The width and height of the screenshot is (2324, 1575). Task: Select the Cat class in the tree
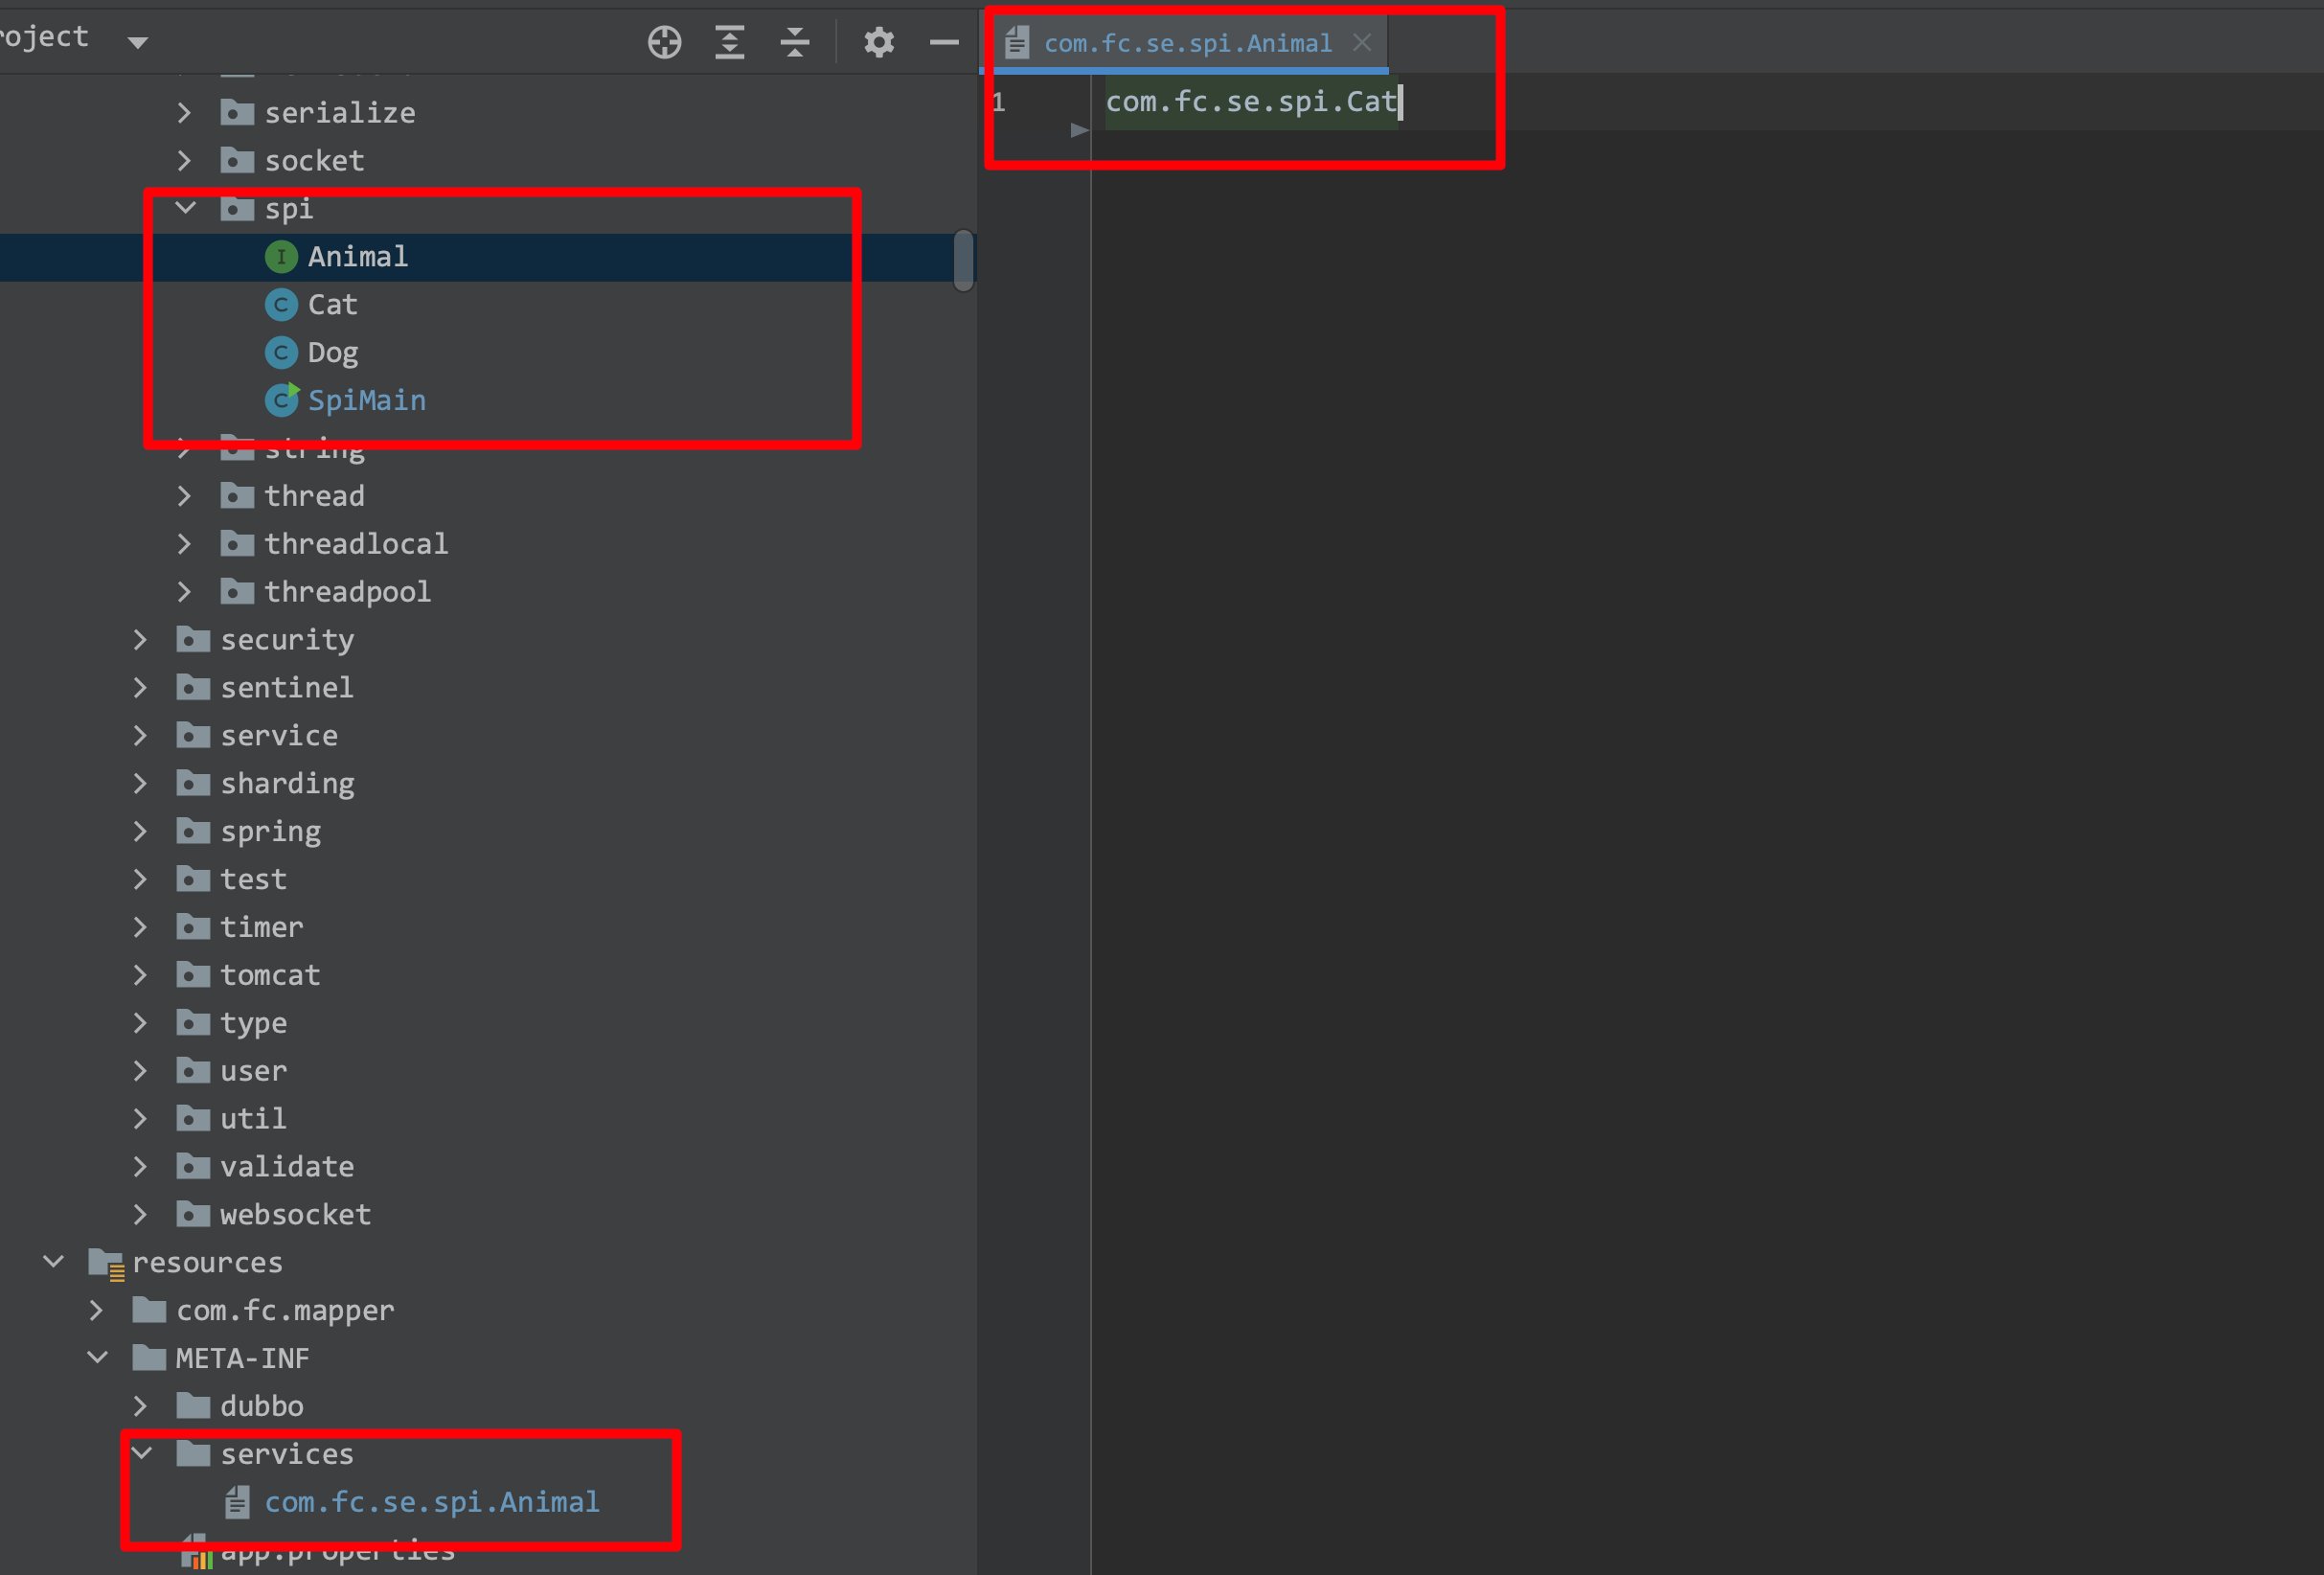click(332, 304)
